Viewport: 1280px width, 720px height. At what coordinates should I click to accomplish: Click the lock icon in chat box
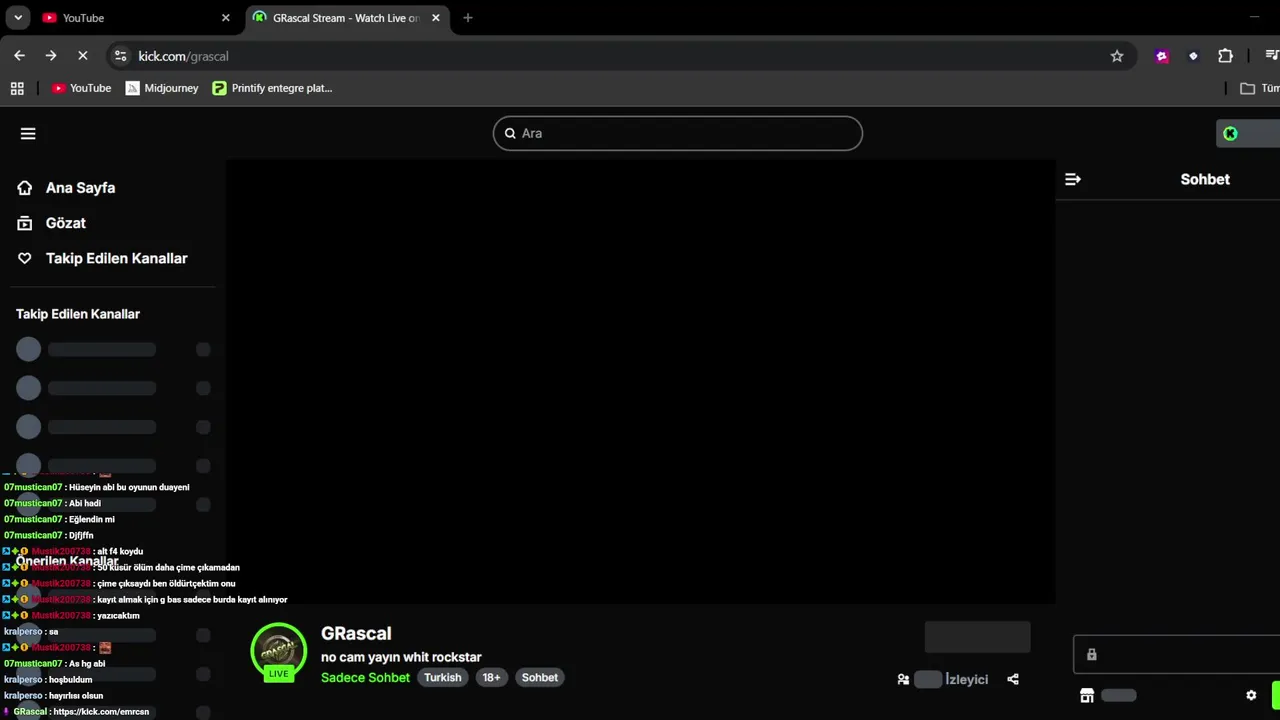pyautogui.click(x=1091, y=655)
